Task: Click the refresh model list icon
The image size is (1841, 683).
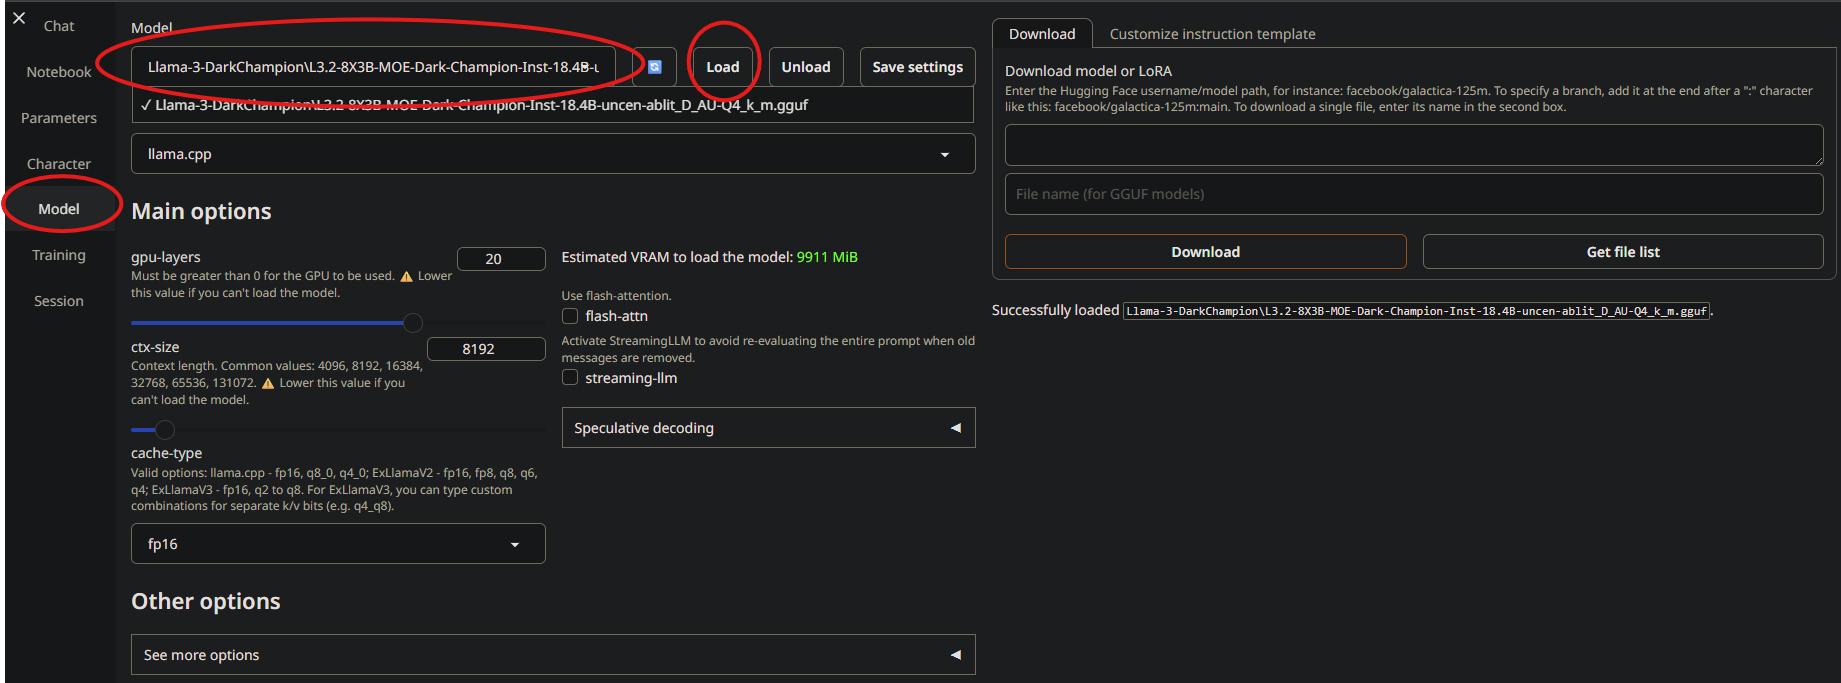Action: (655, 67)
